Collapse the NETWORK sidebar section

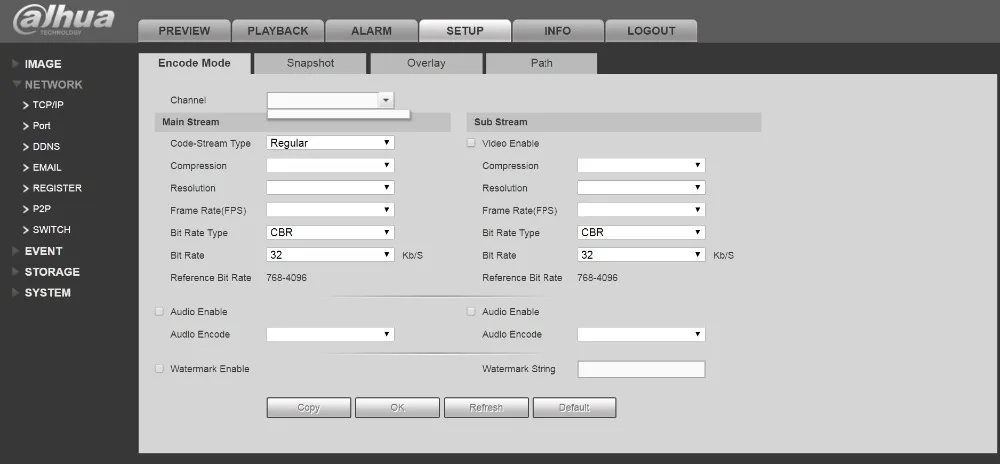coord(47,84)
